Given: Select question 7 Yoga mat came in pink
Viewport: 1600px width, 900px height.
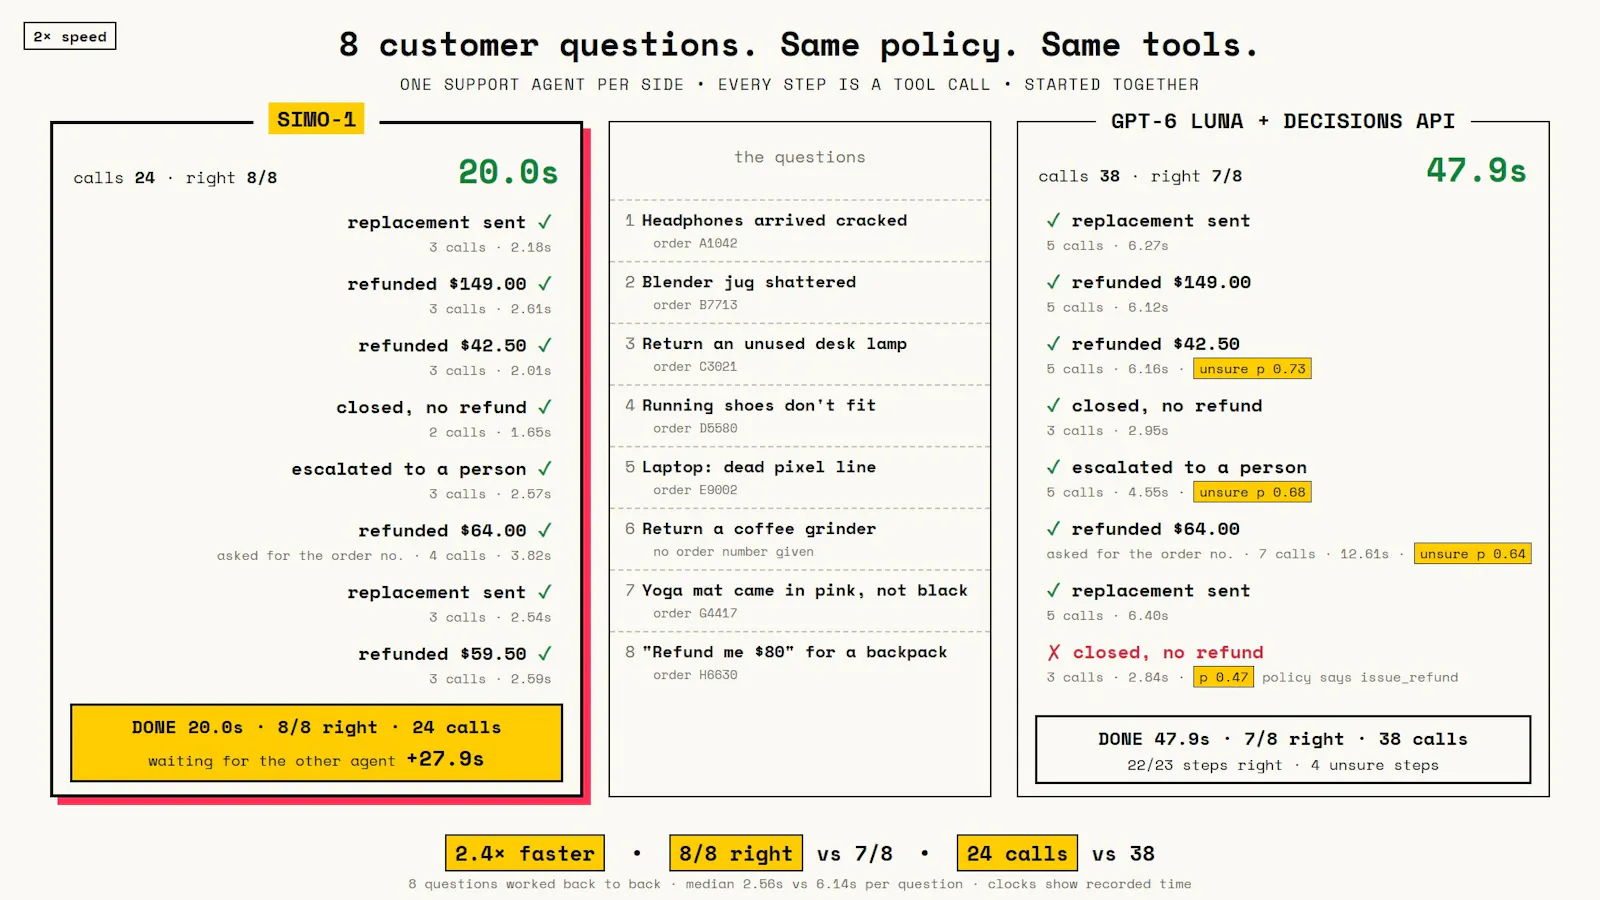Looking at the screenshot, I should (800, 601).
